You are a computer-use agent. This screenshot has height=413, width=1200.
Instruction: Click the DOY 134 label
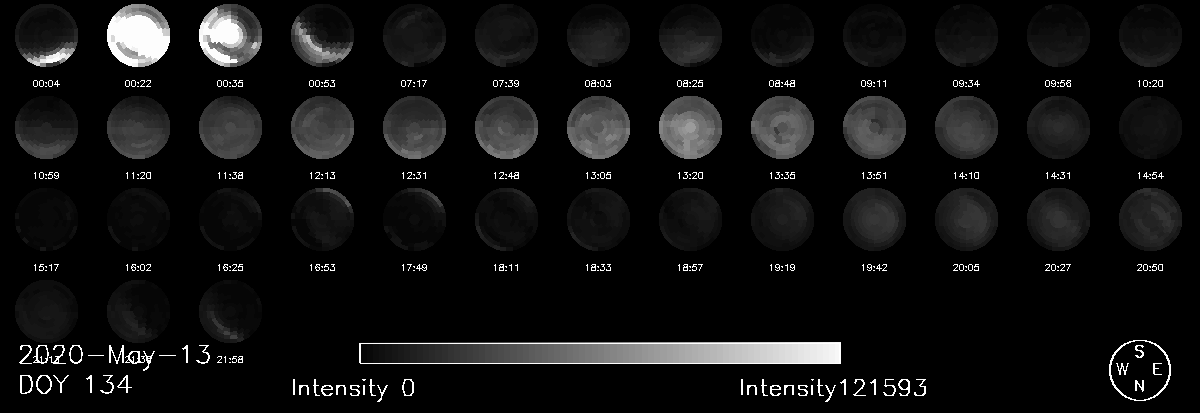click(x=75, y=385)
